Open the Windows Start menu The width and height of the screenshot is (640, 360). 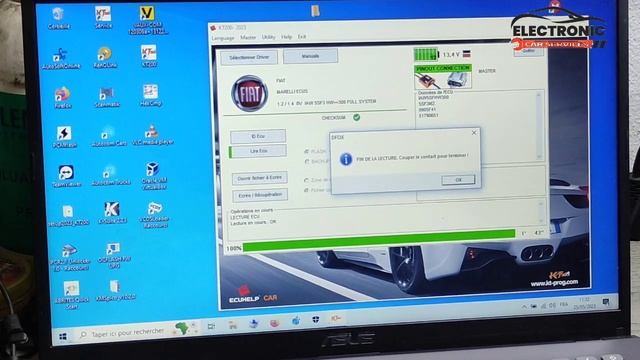click(63, 337)
